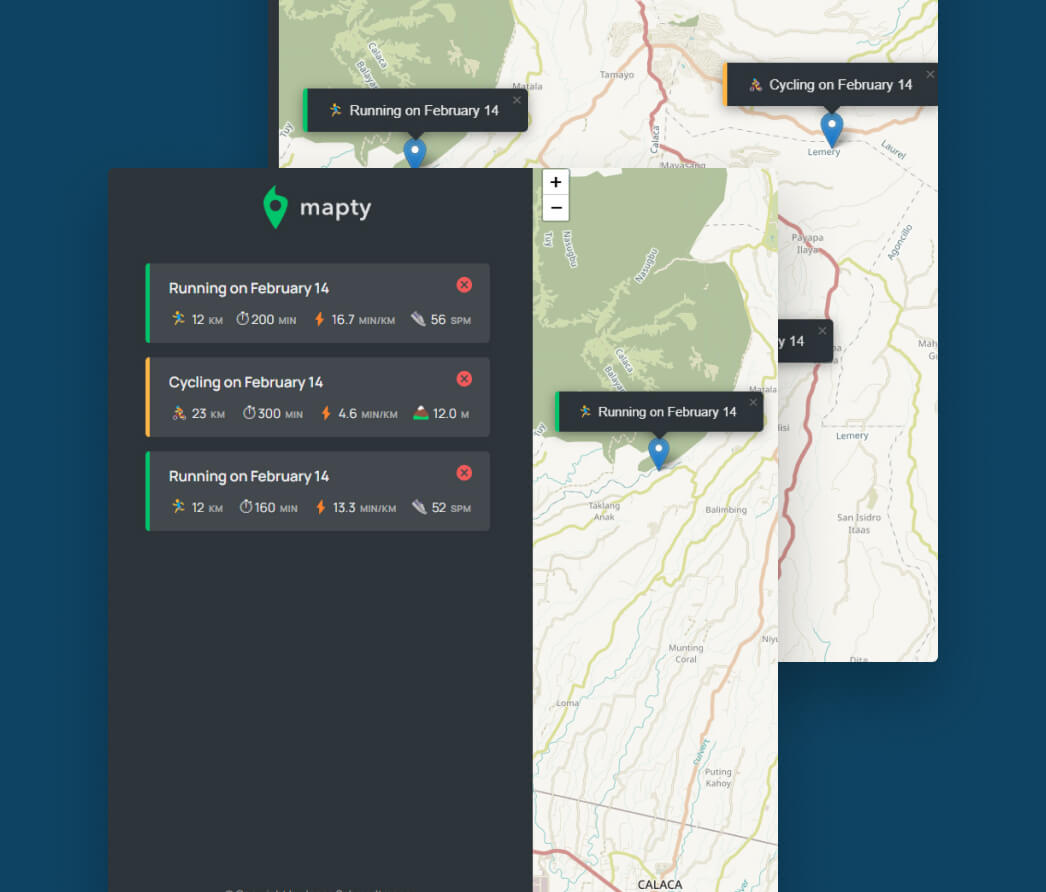
Task: Click the 'Munting Coral' map label
Action: pos(686,653)
